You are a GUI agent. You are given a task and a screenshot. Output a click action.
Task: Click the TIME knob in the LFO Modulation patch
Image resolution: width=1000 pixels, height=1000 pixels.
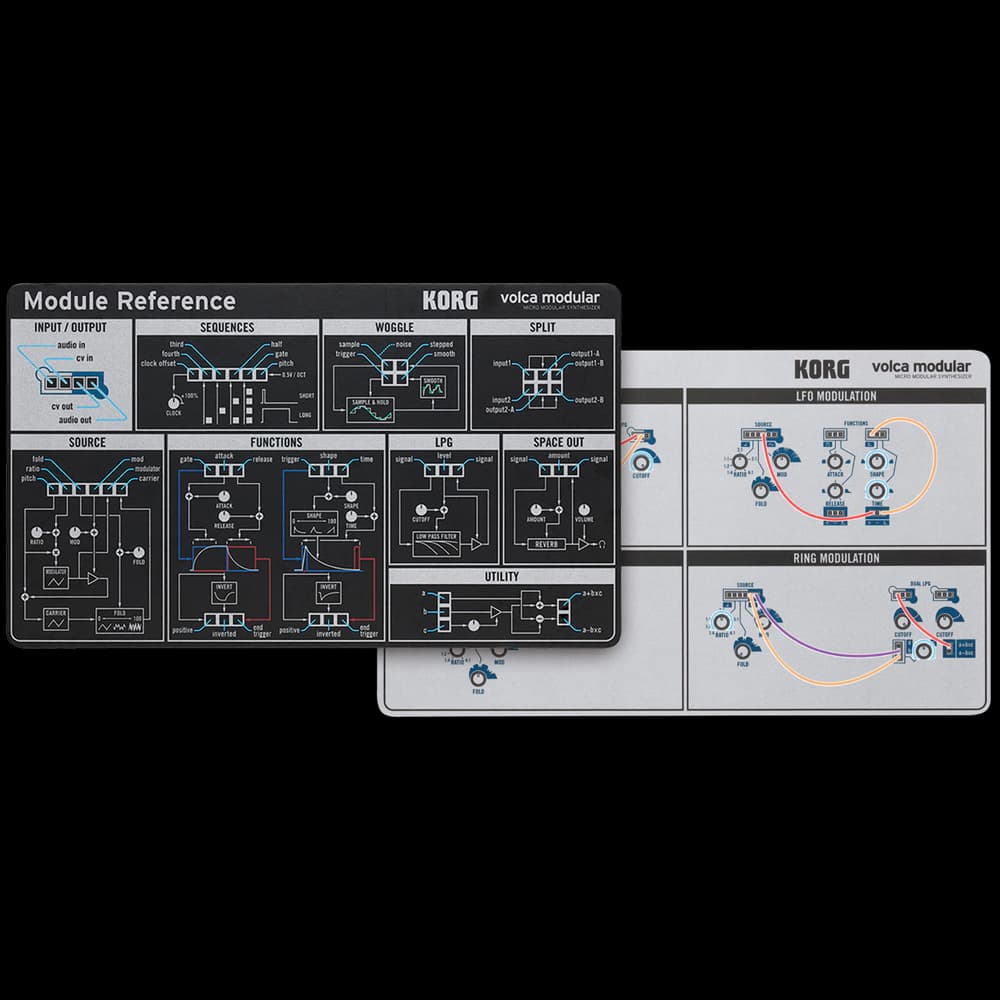coord(877,490)
